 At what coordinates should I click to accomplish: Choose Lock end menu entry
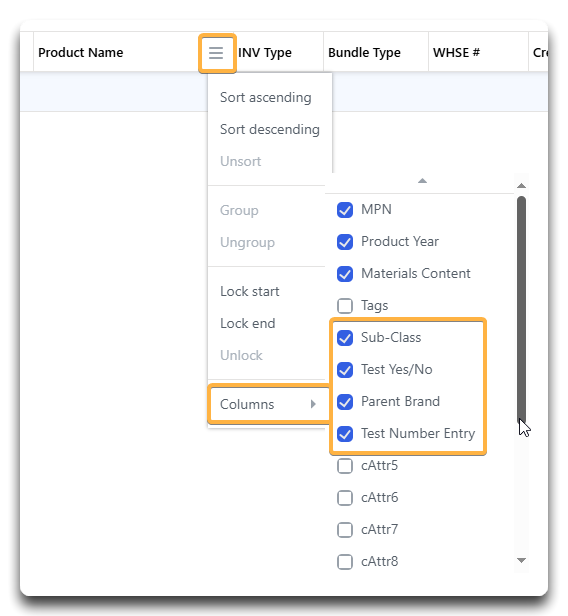click(x=247, y=323)
